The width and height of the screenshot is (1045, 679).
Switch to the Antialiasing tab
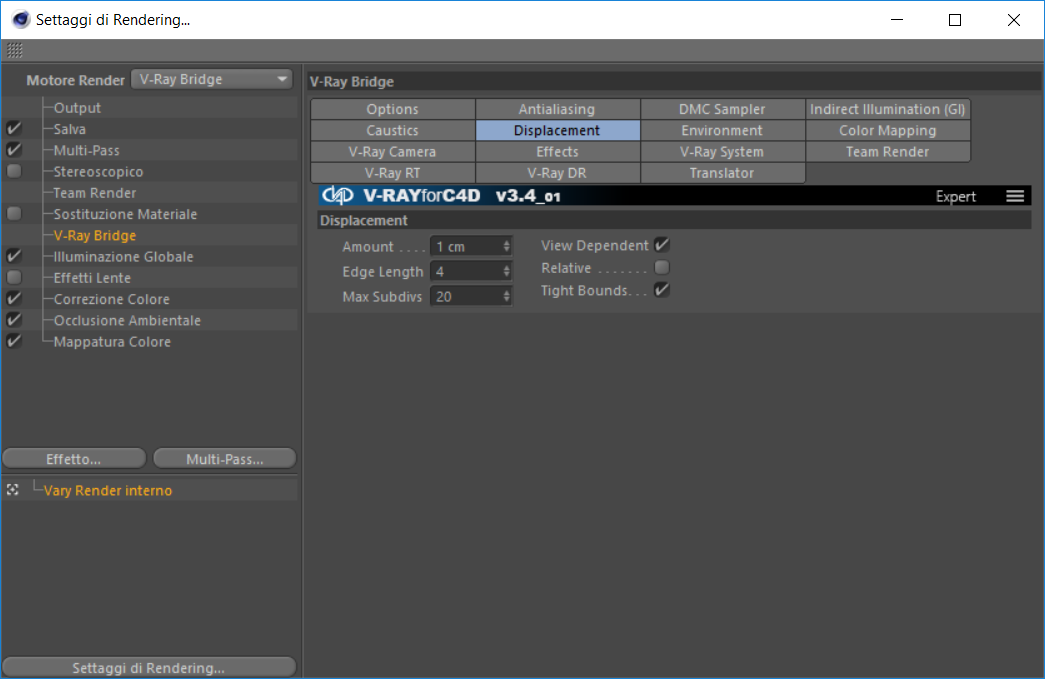557,109
